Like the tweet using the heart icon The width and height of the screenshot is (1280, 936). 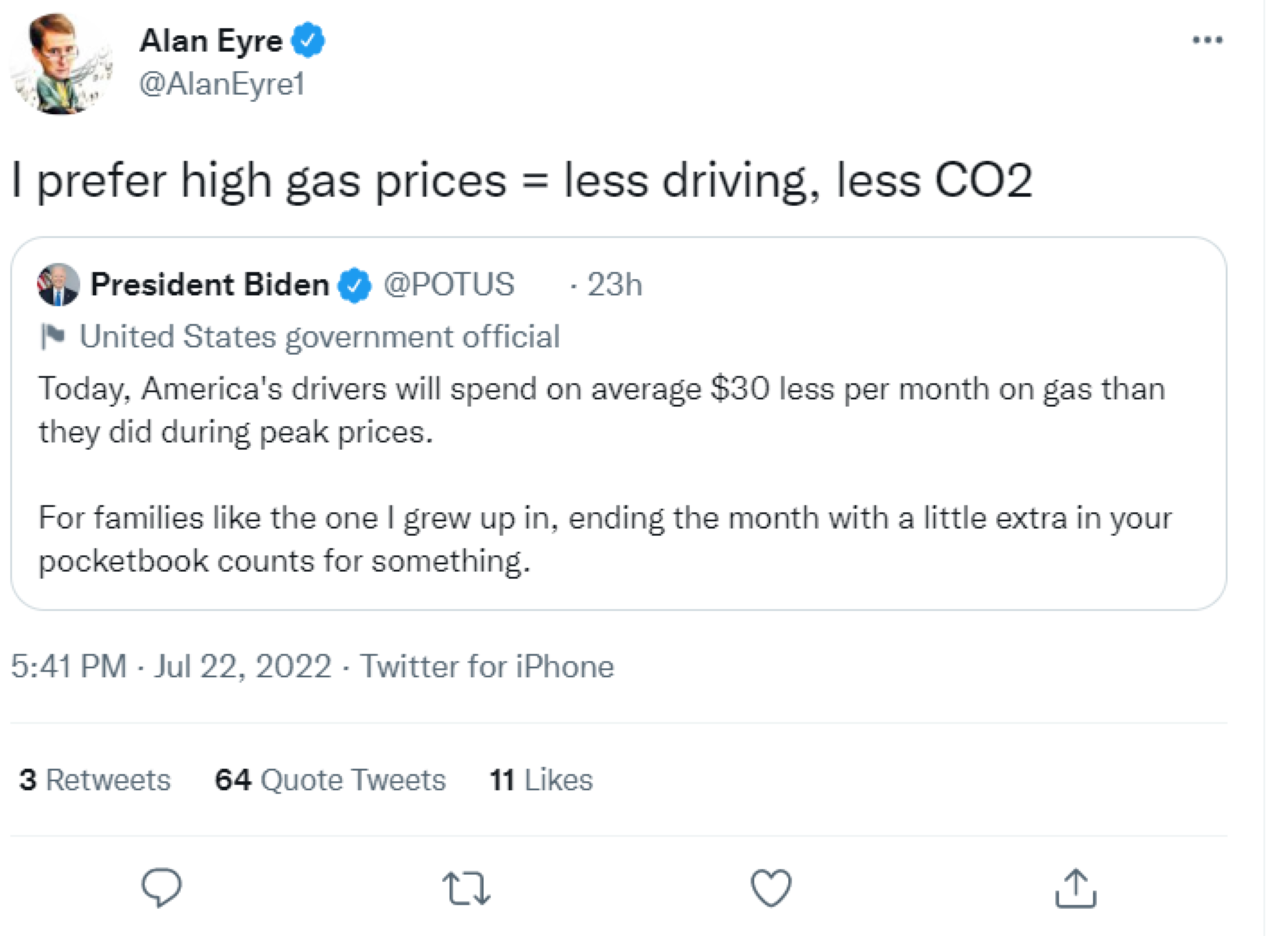coord(770,888)
